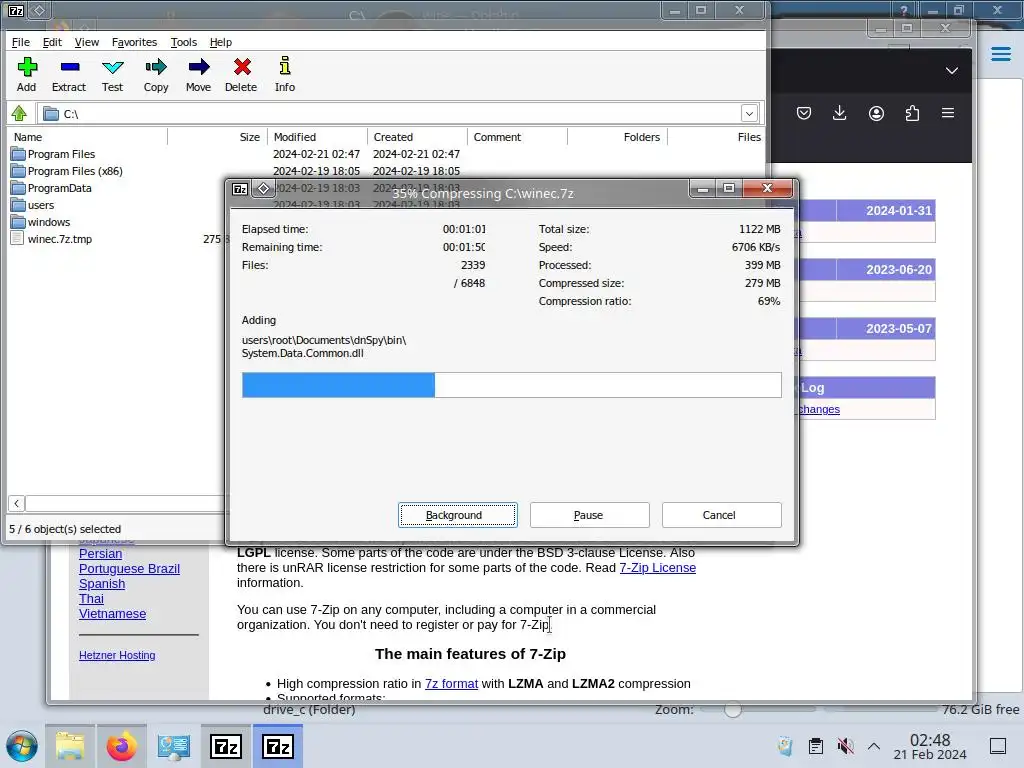1024x768 pixels.
Task: Open the Persian language link
Action: (x=101, y=554)
